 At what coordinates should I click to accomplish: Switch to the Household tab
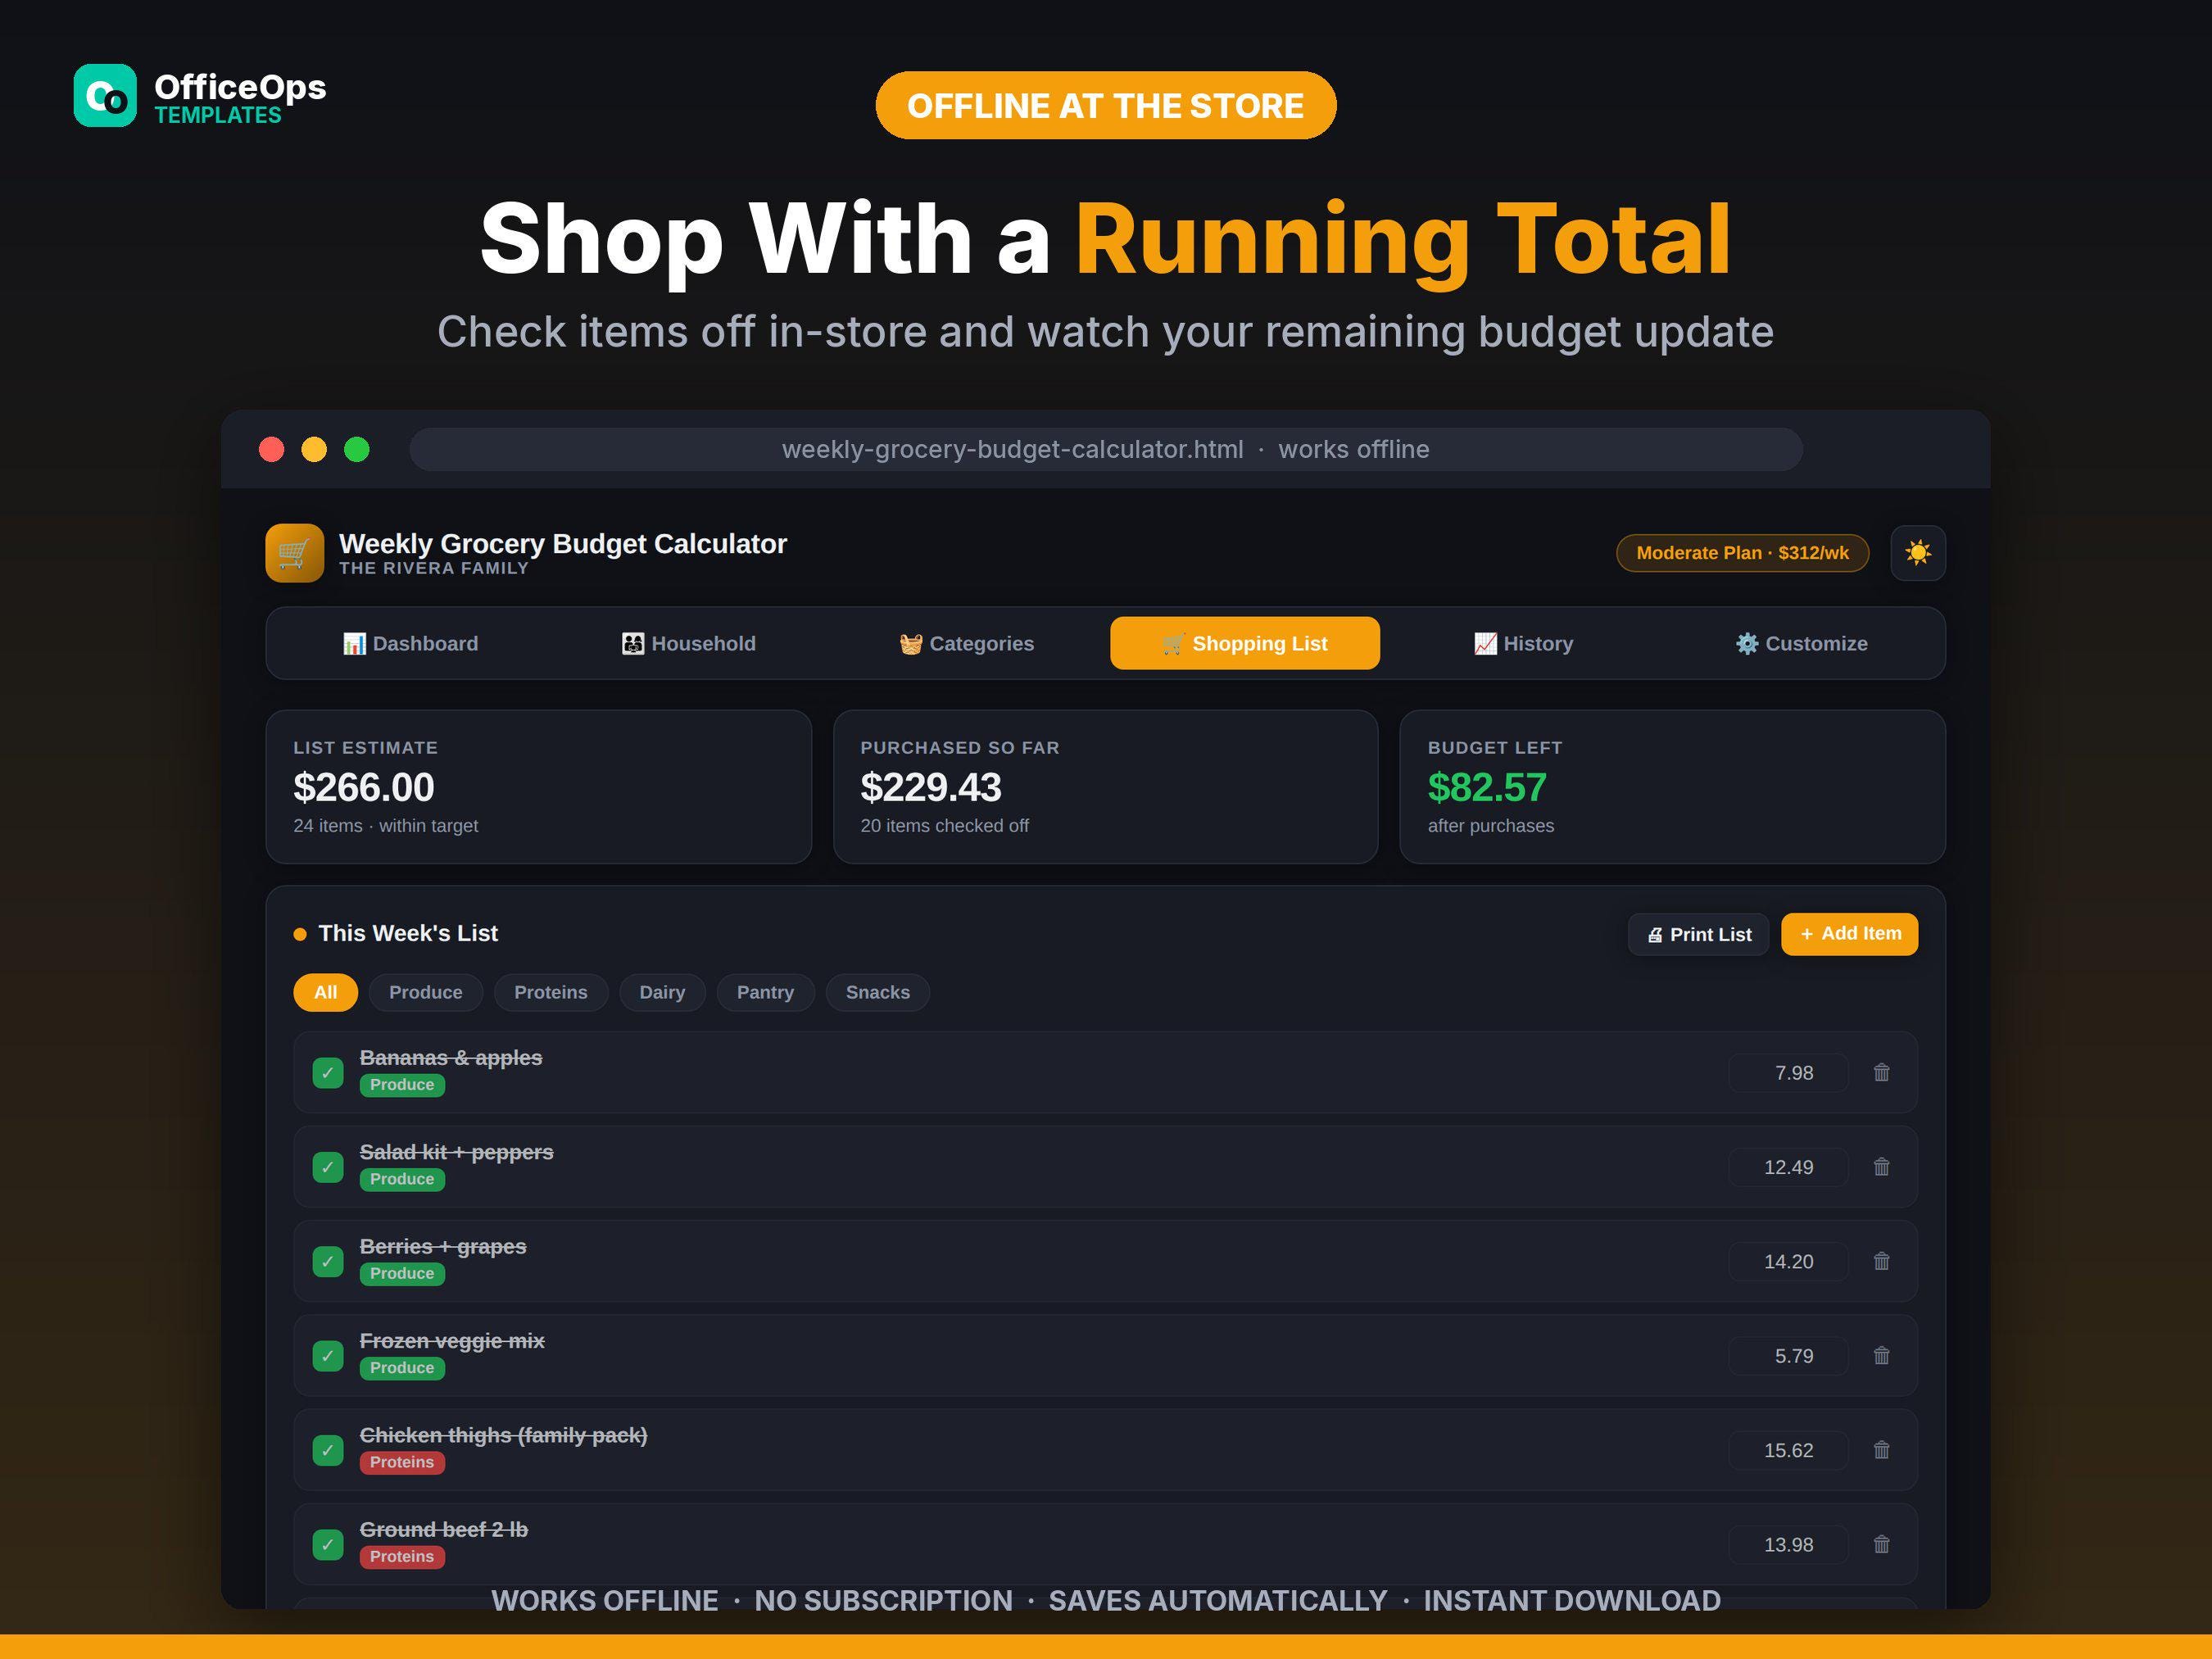click(x=688, y=643)
